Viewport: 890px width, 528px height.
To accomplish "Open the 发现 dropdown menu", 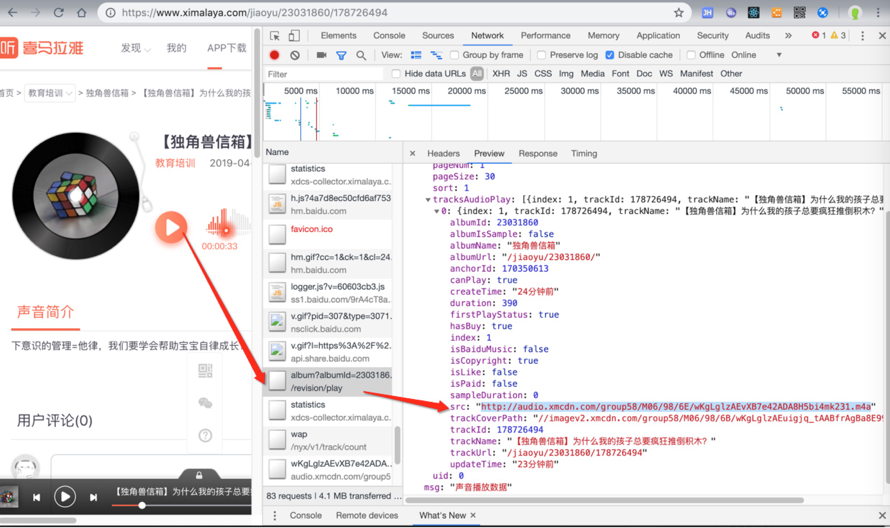I will point(135,48).
